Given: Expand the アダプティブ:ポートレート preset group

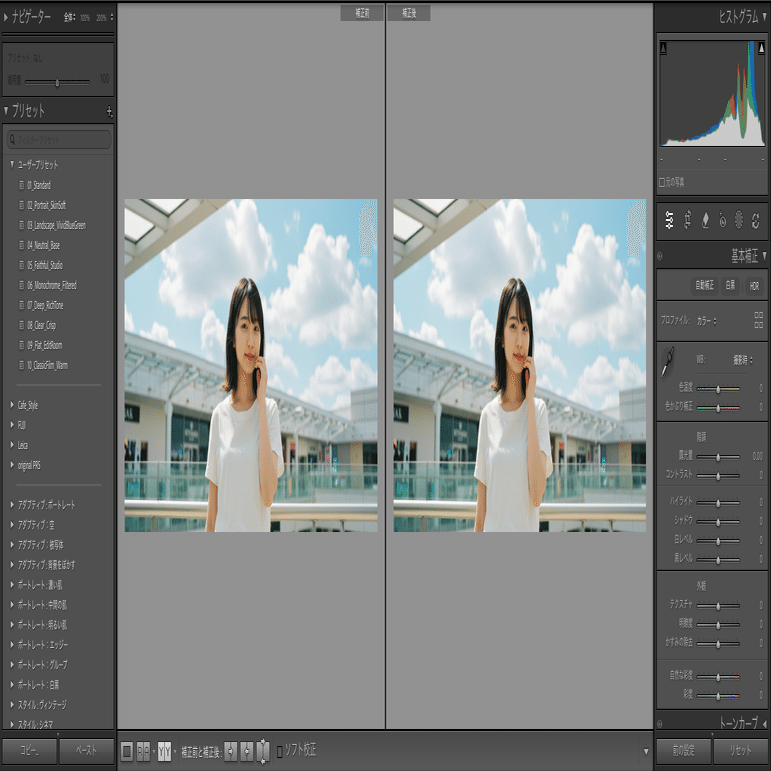Looking at the screenshot, I should click(12, 504).
